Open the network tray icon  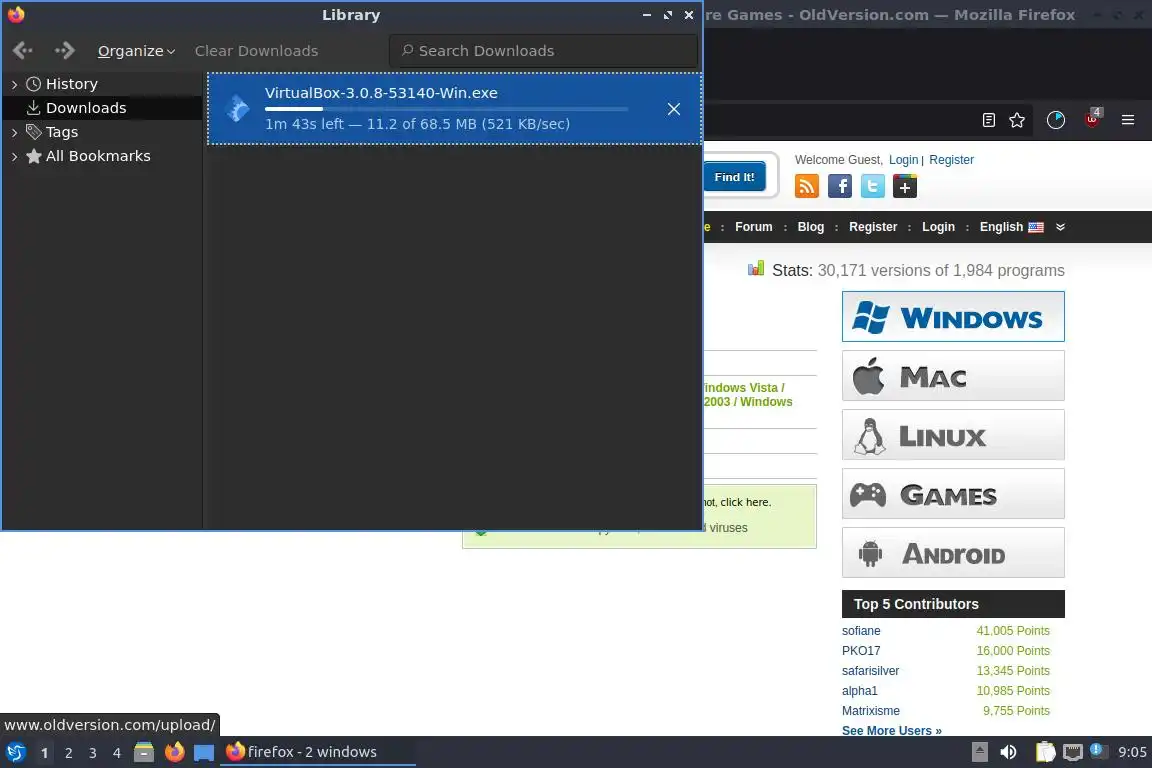tap(1073, 752)
